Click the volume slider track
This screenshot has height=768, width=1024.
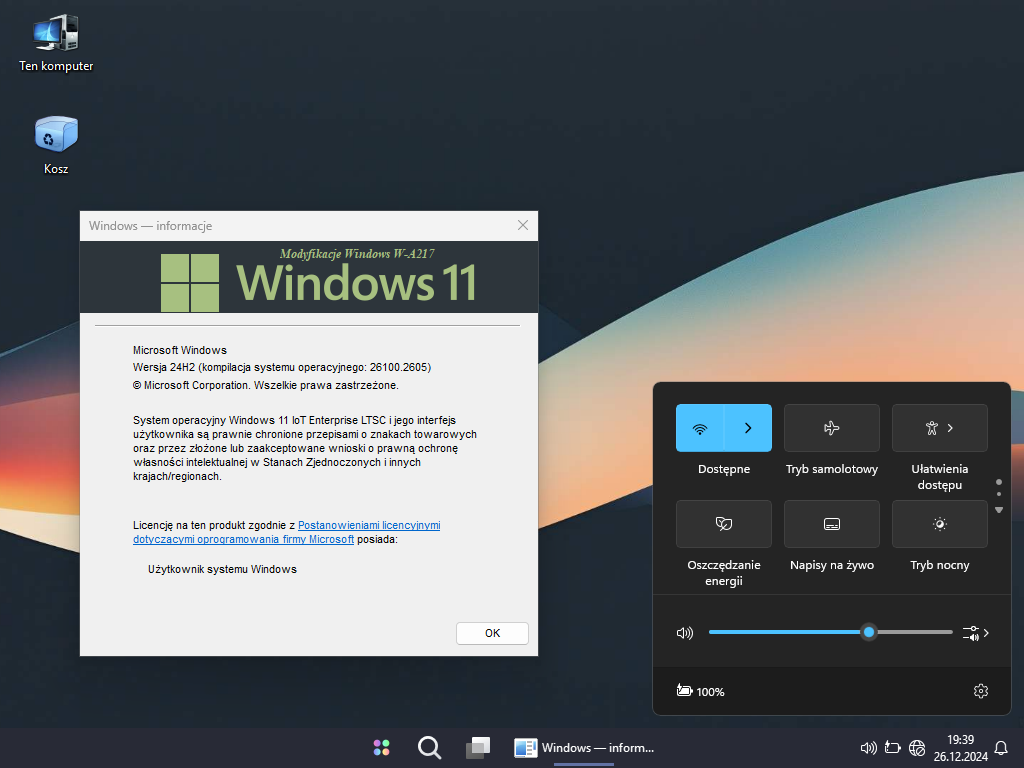pyautogui.click(x=780, y=632)
